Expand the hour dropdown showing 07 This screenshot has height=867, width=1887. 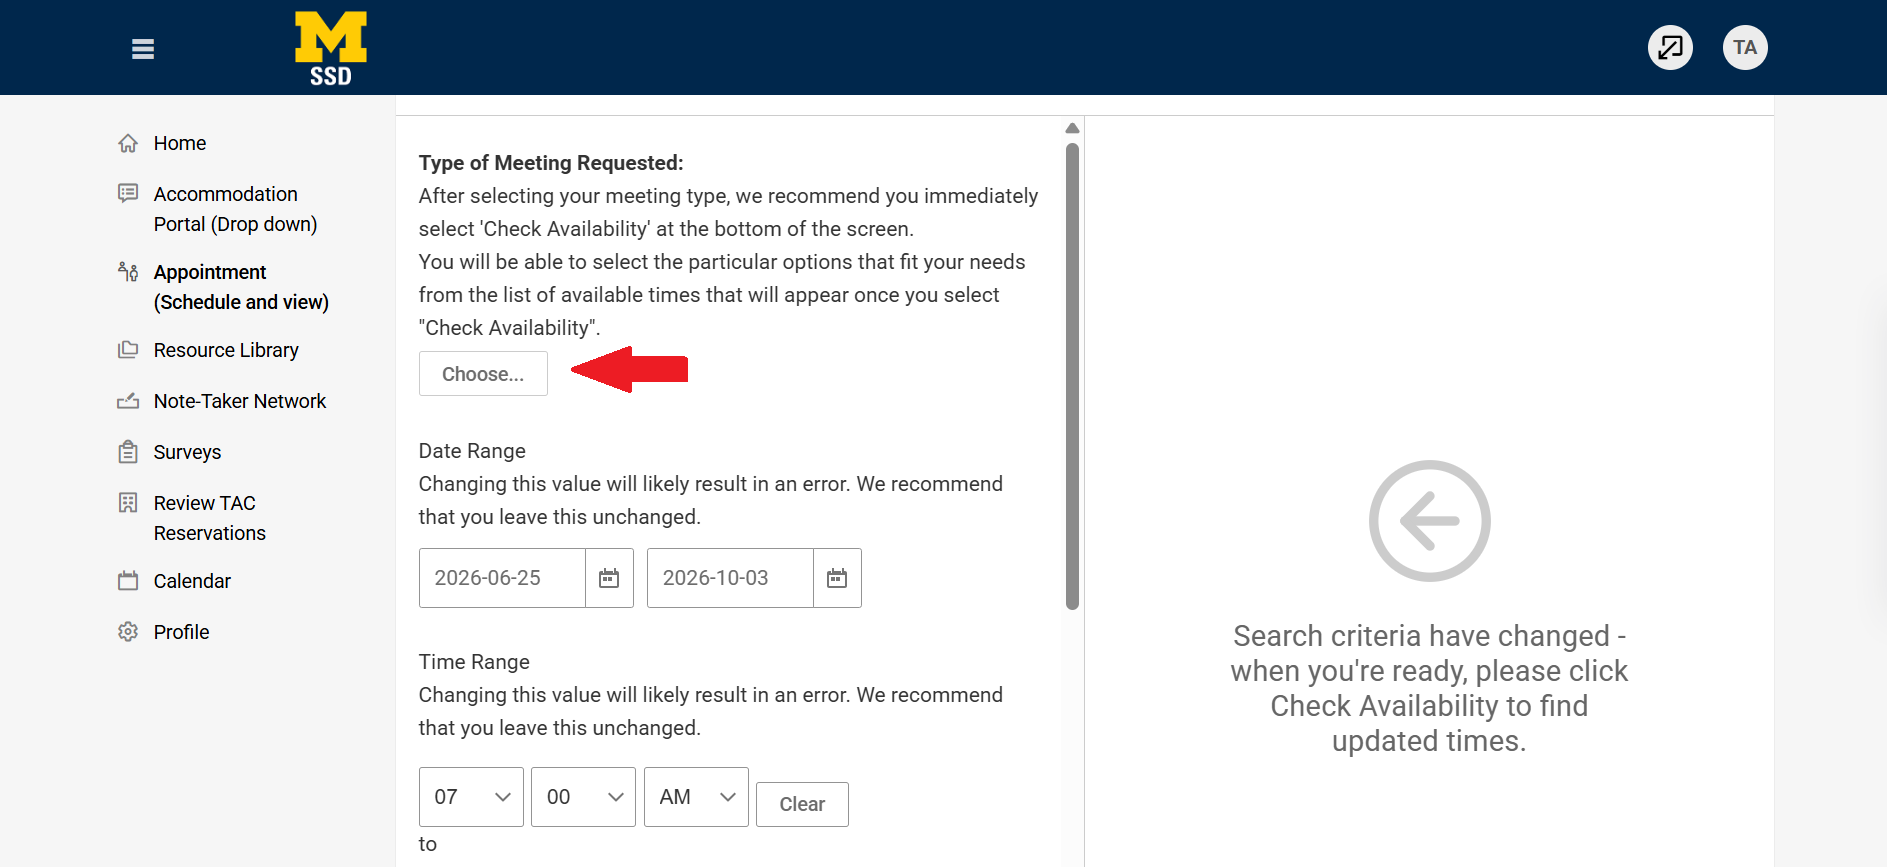click(471, 797)
